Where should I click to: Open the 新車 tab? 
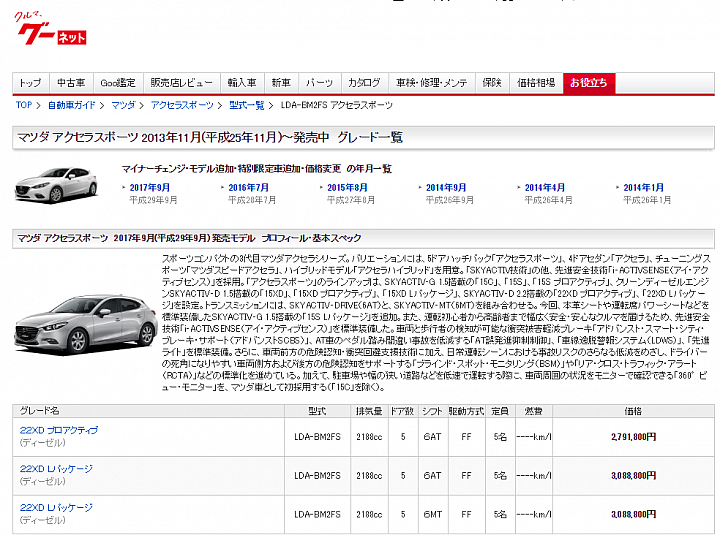tap(281, 83)
